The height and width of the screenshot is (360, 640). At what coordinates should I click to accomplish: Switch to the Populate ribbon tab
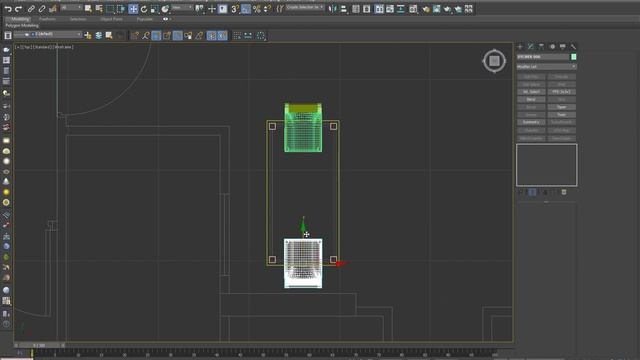coord(145,19)
